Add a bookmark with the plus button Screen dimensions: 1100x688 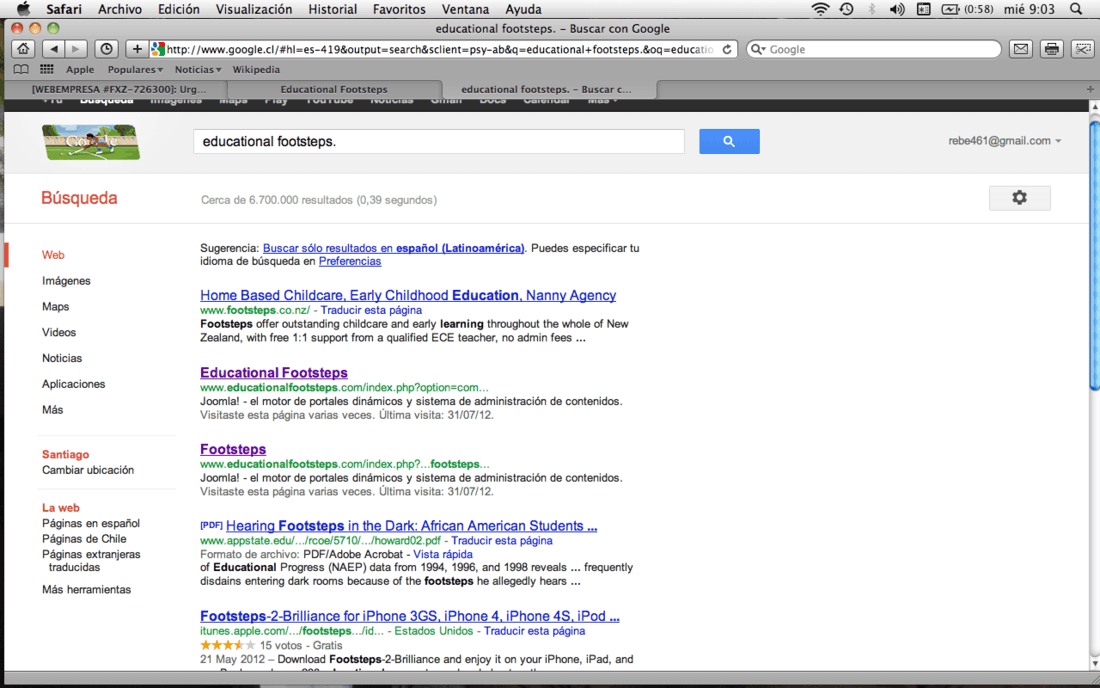[137, 49]
